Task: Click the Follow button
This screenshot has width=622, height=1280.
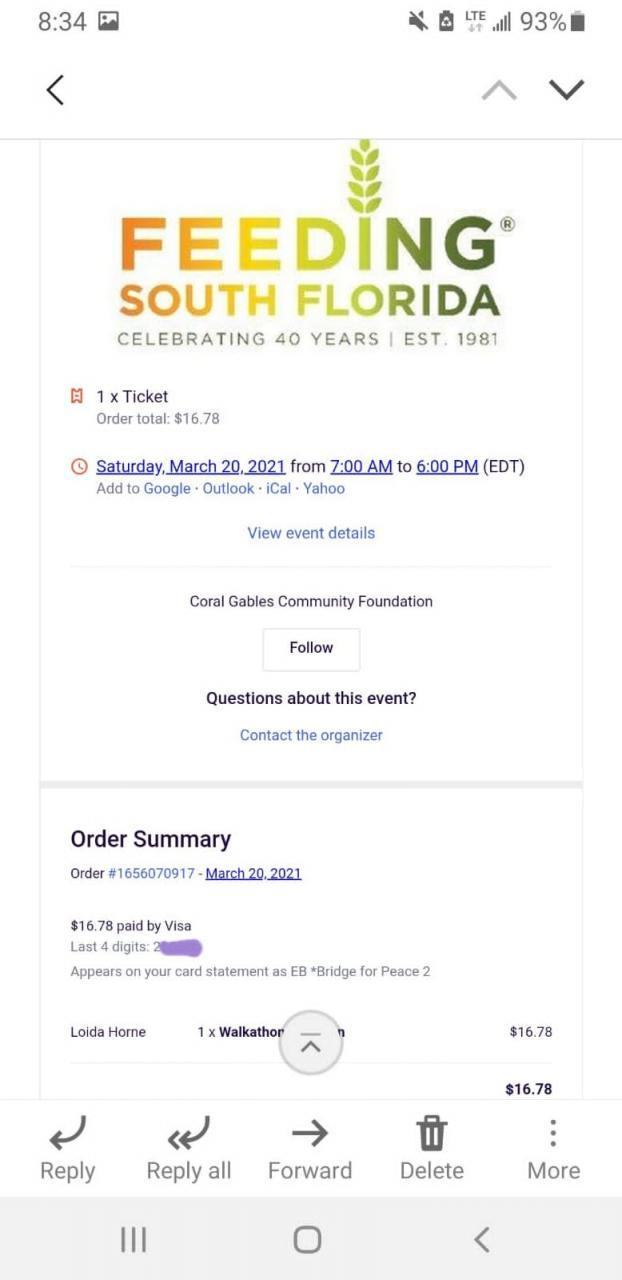Action: (311, 648)
